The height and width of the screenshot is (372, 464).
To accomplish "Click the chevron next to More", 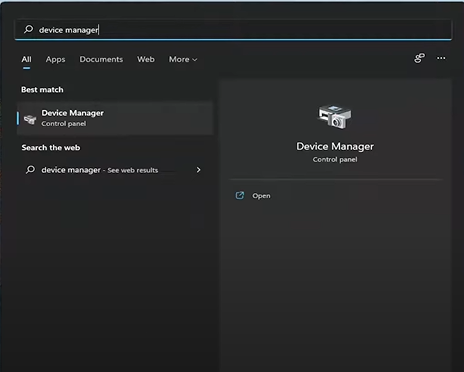I will 195,60.
